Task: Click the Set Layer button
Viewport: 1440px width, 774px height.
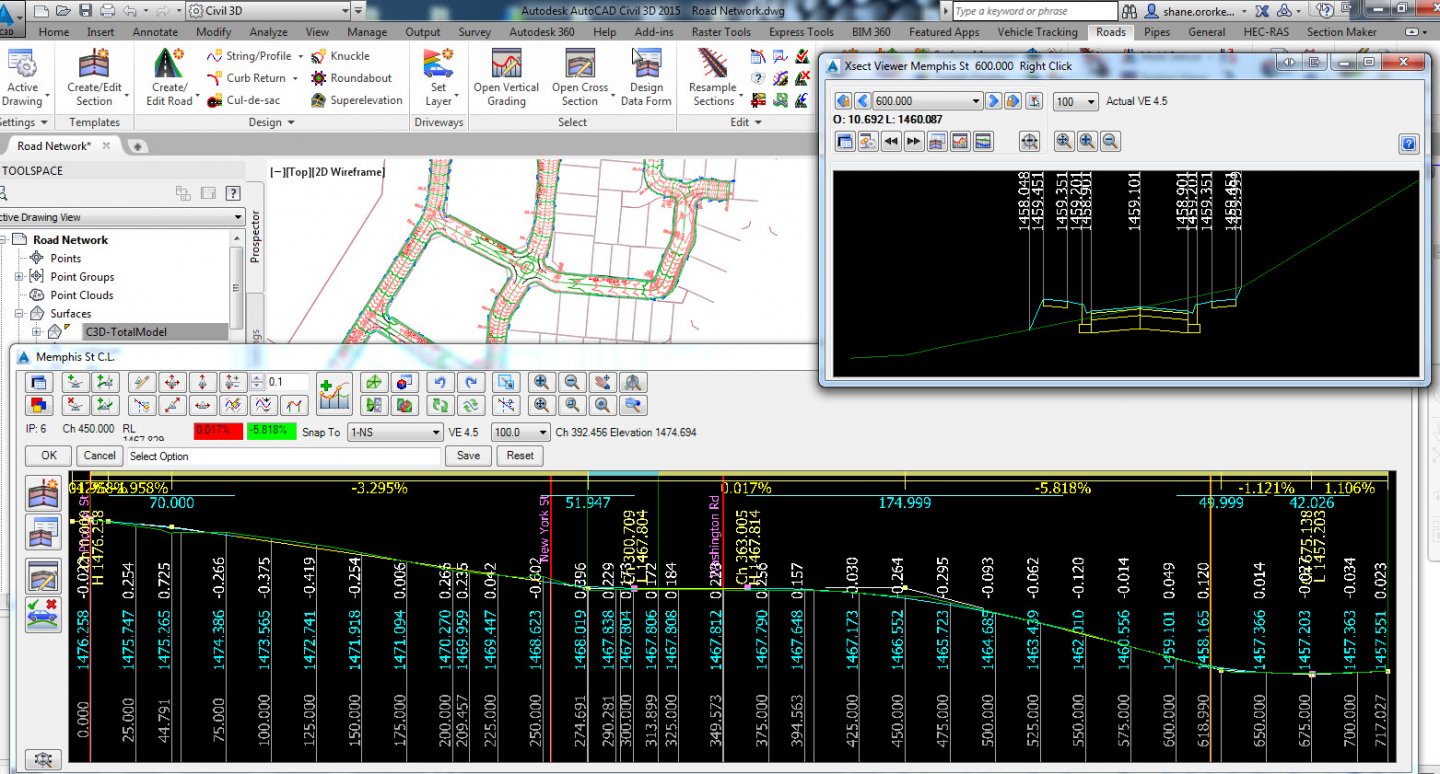Action: [x=438, y=78]
